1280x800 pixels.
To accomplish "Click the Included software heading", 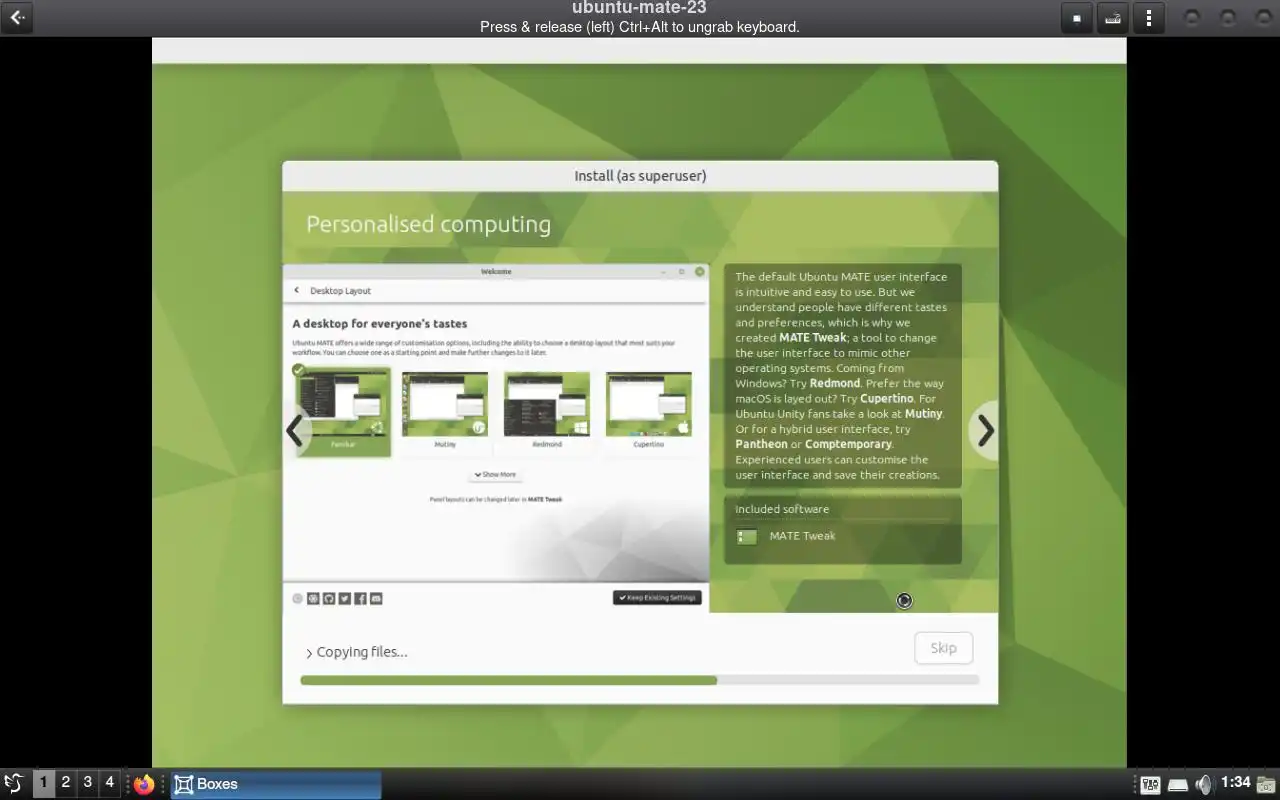I will click(782, 509).
